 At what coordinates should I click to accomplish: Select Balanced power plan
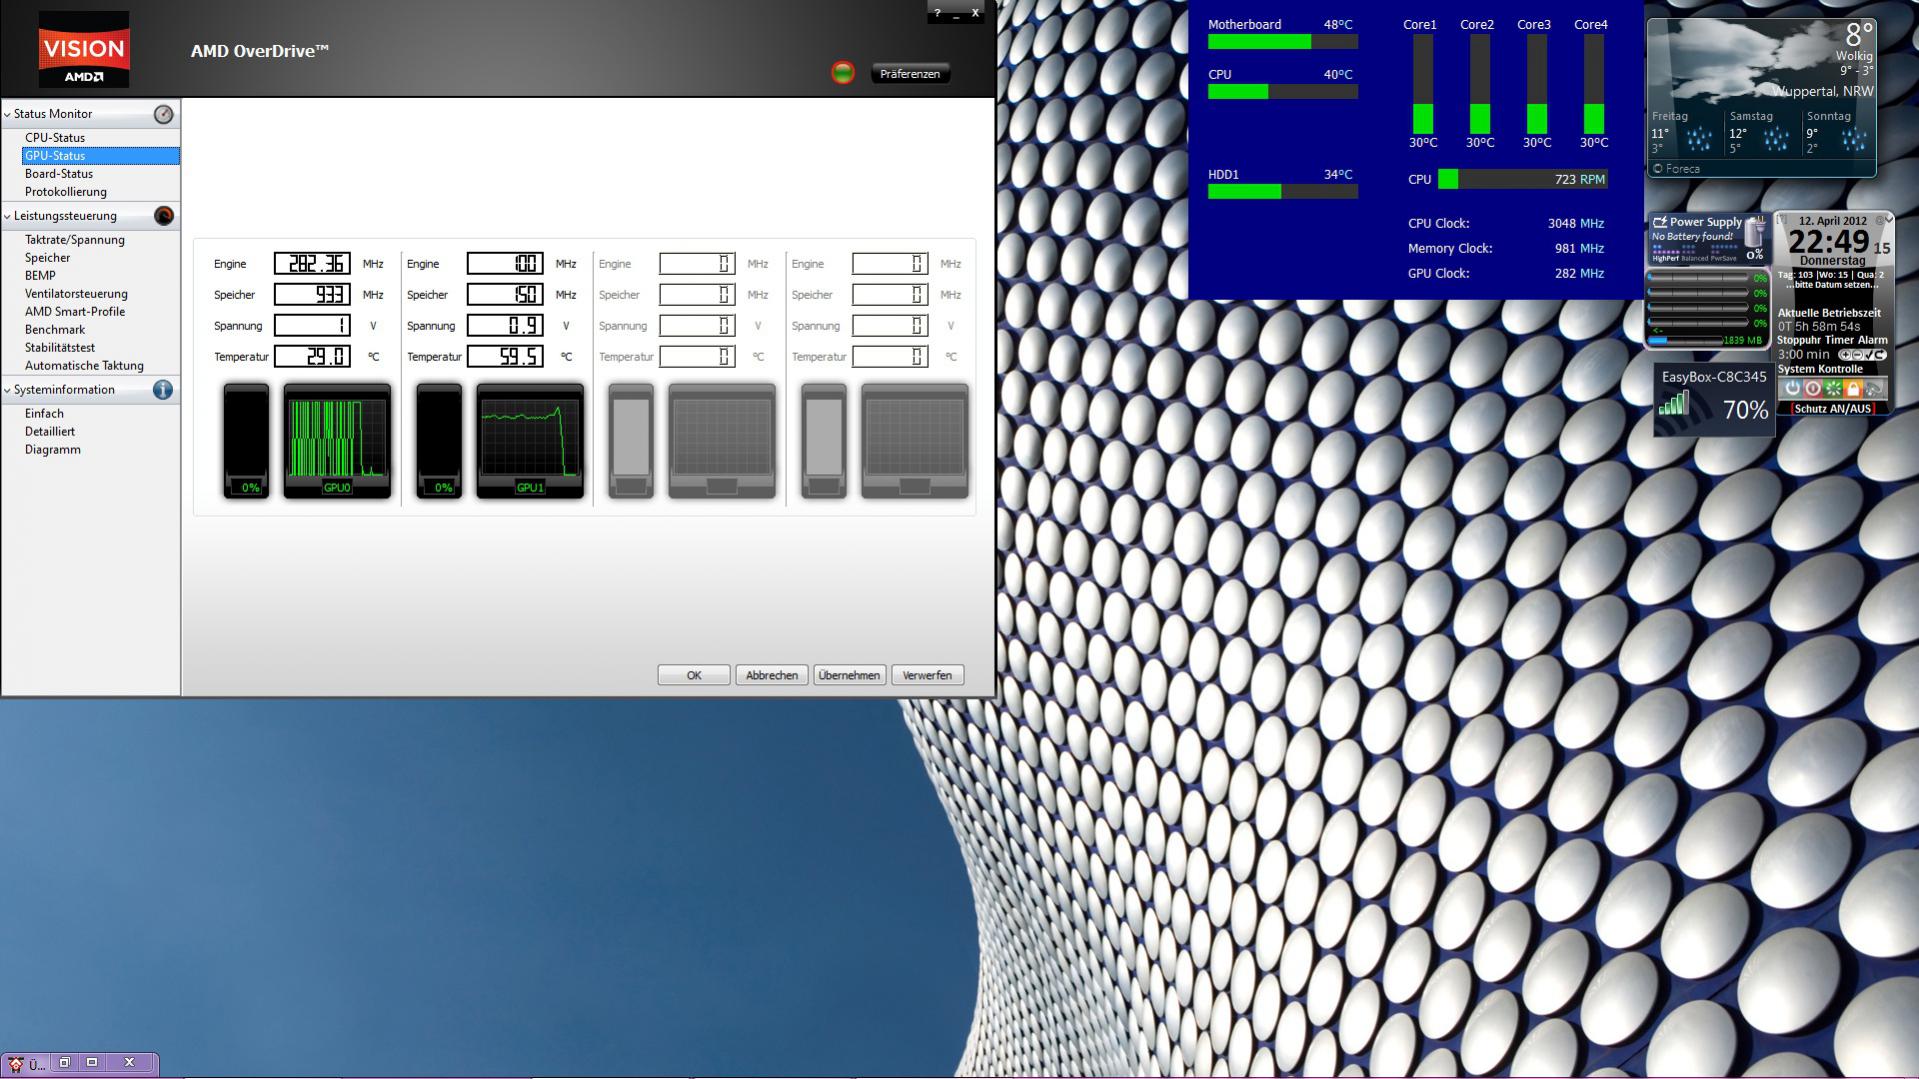1695,259
